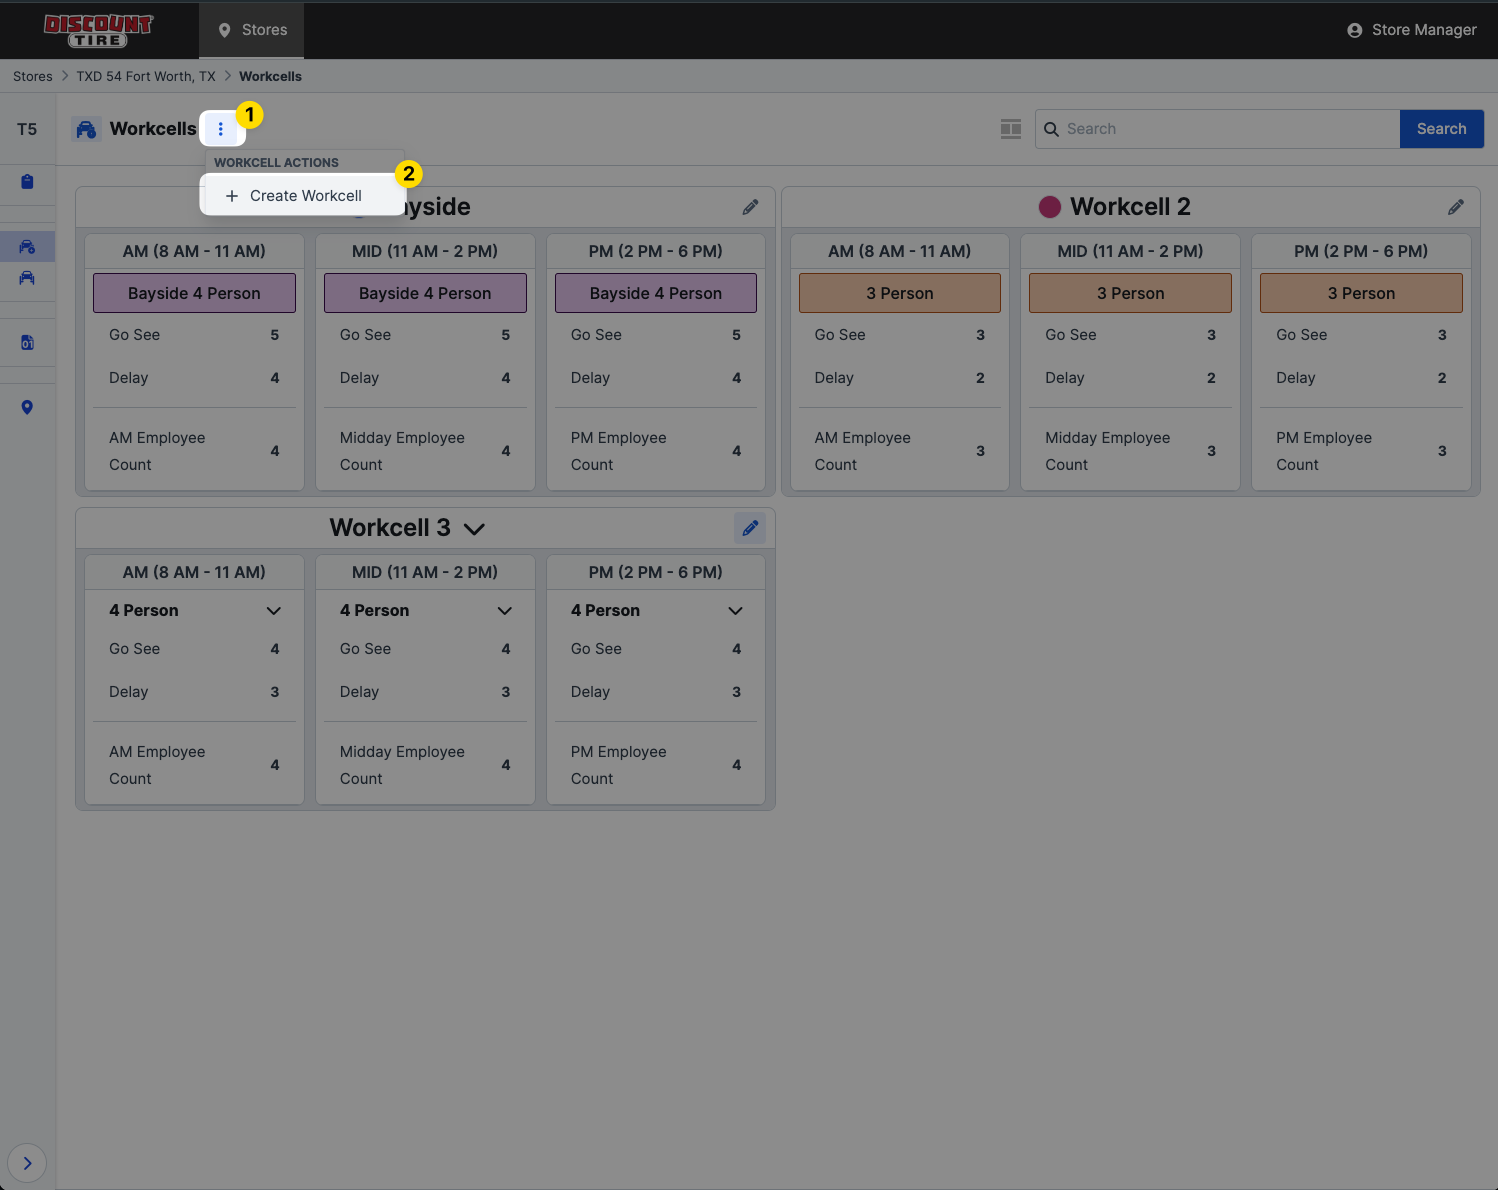Click the Store Manager account icon
Screen dimensions: 1498x1190
1355,30
